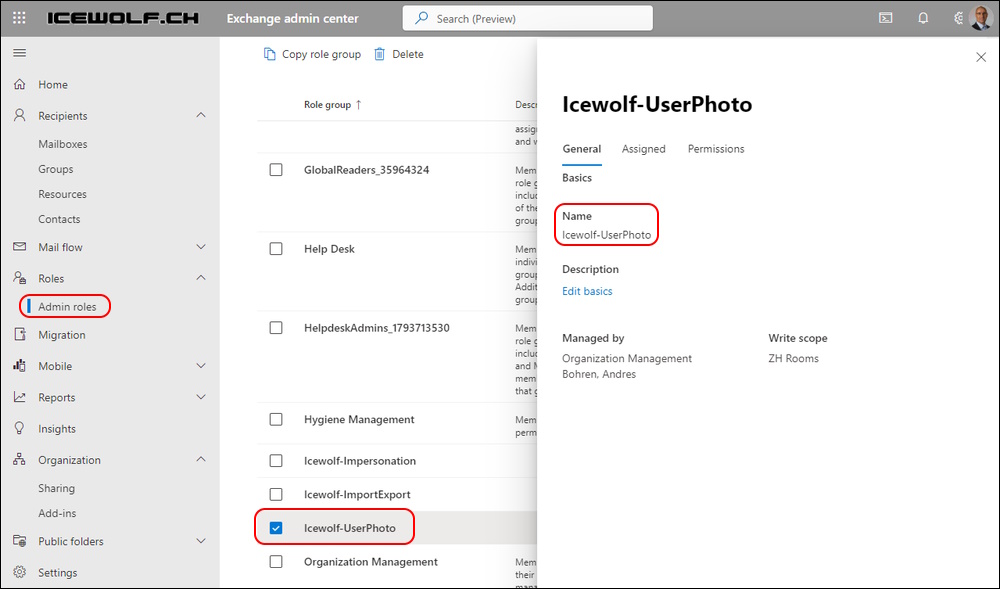Click the Reports chart icon
Screen dimensions: 1000x589
pos(20,396)
